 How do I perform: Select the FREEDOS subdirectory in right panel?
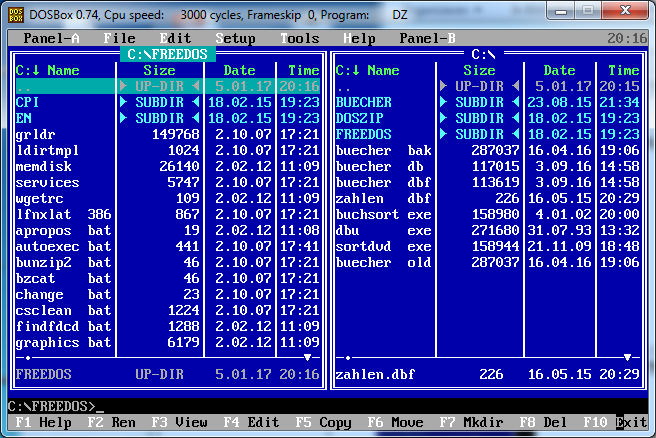click(488, 134)
